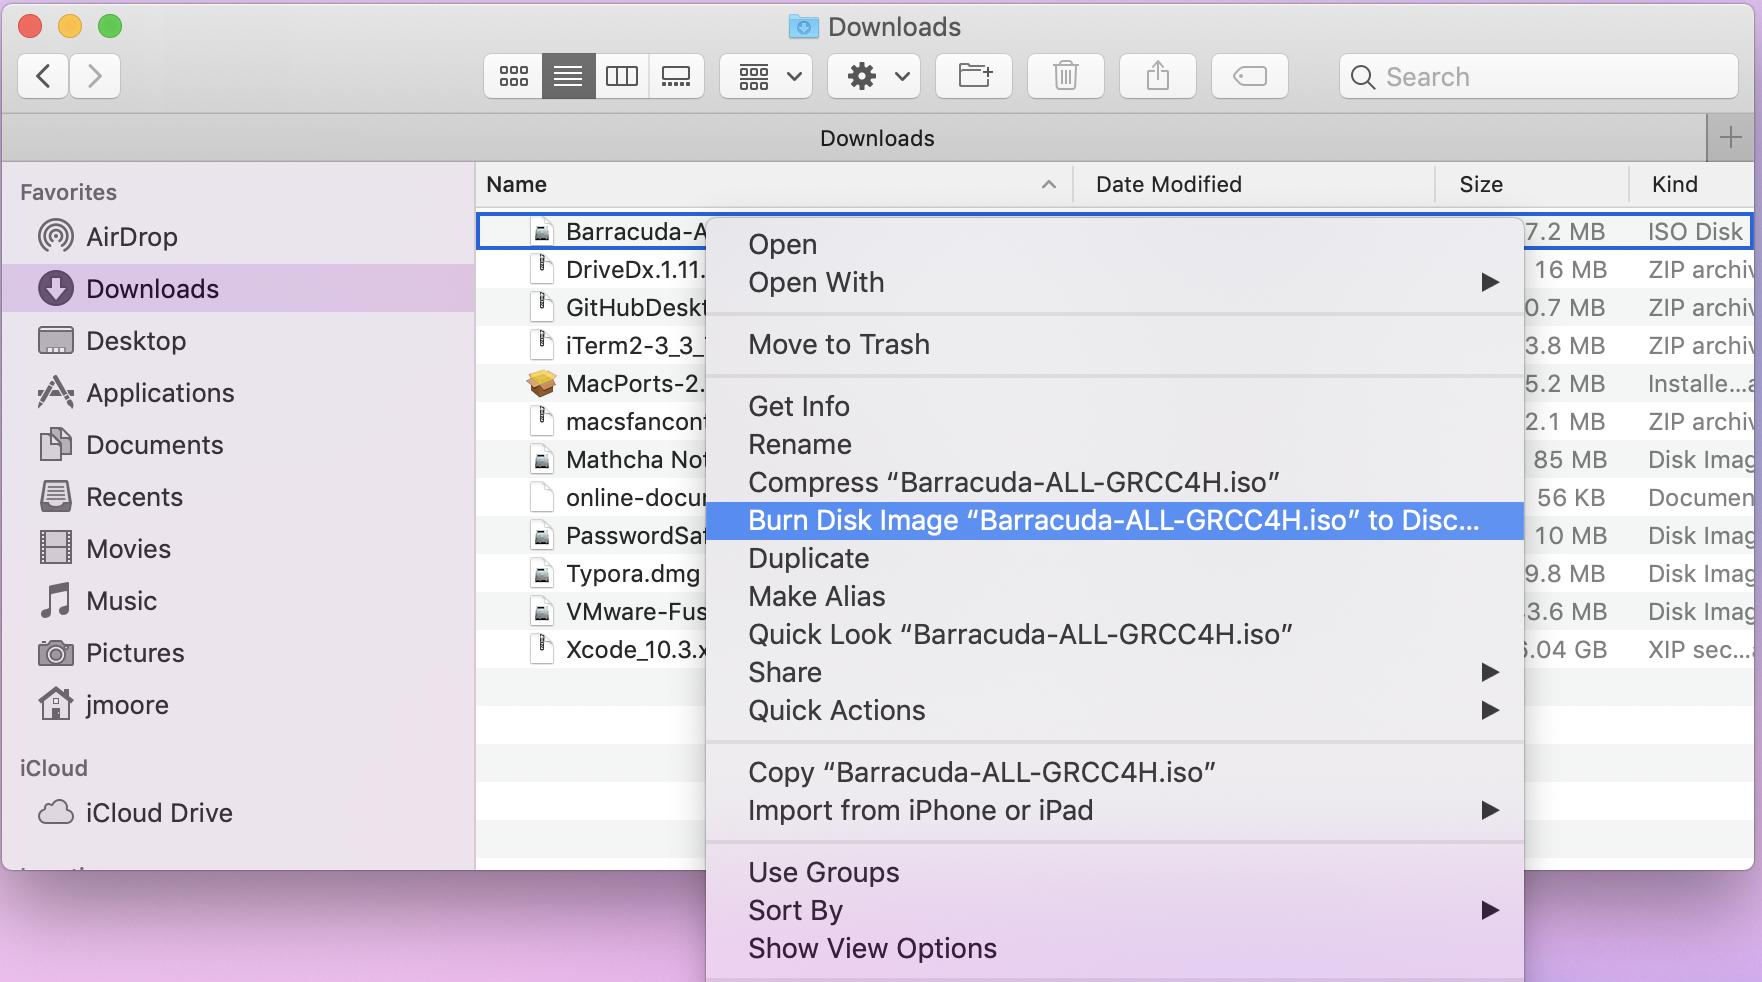
Task: Choose Compress "Barracuda-ALL-GRCC4H.iso"
Action: 1114,483
